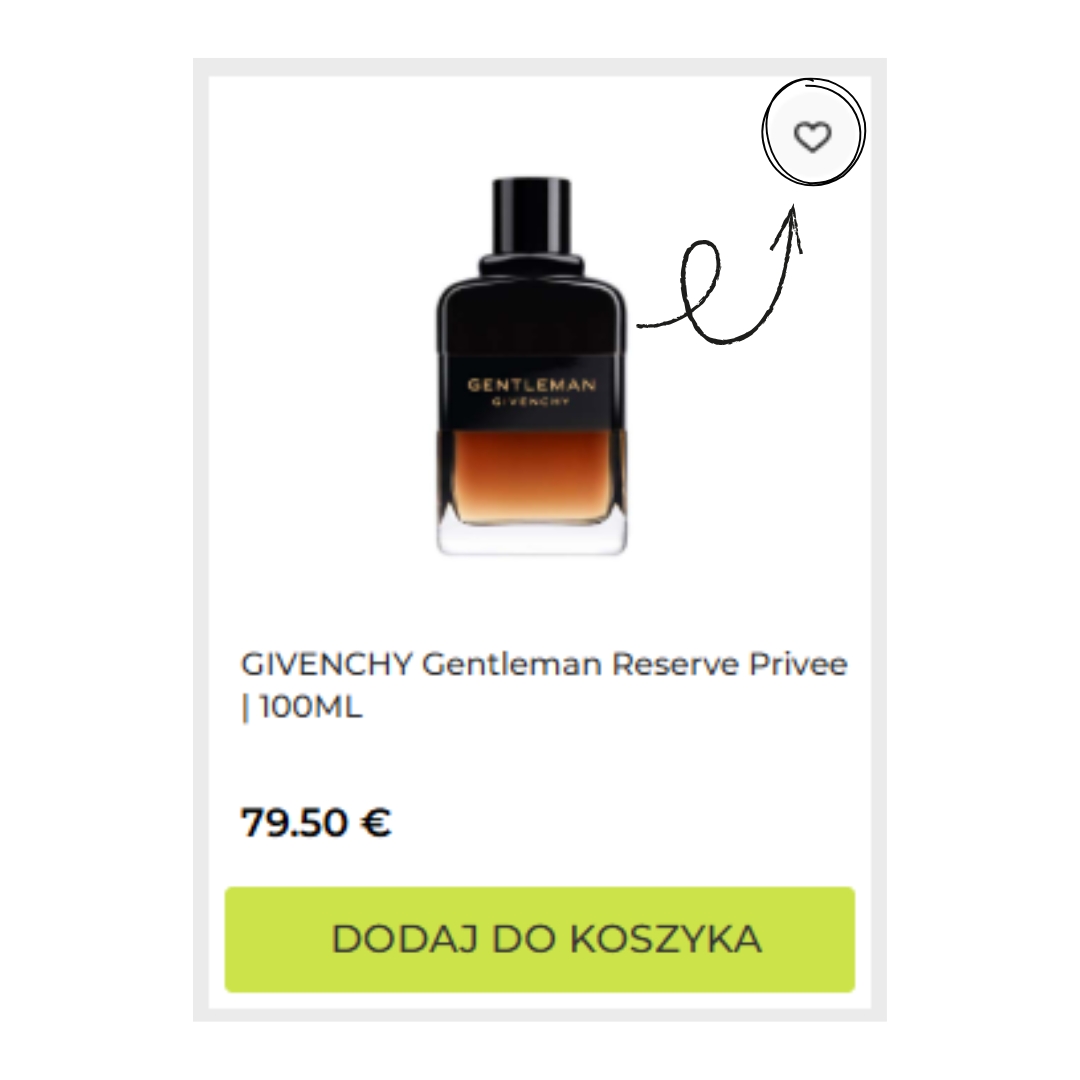The height and width of the screenshot is (1080, 1080).
Task: Click the clear glass base of the bottle
Action: tap(532, 537)
